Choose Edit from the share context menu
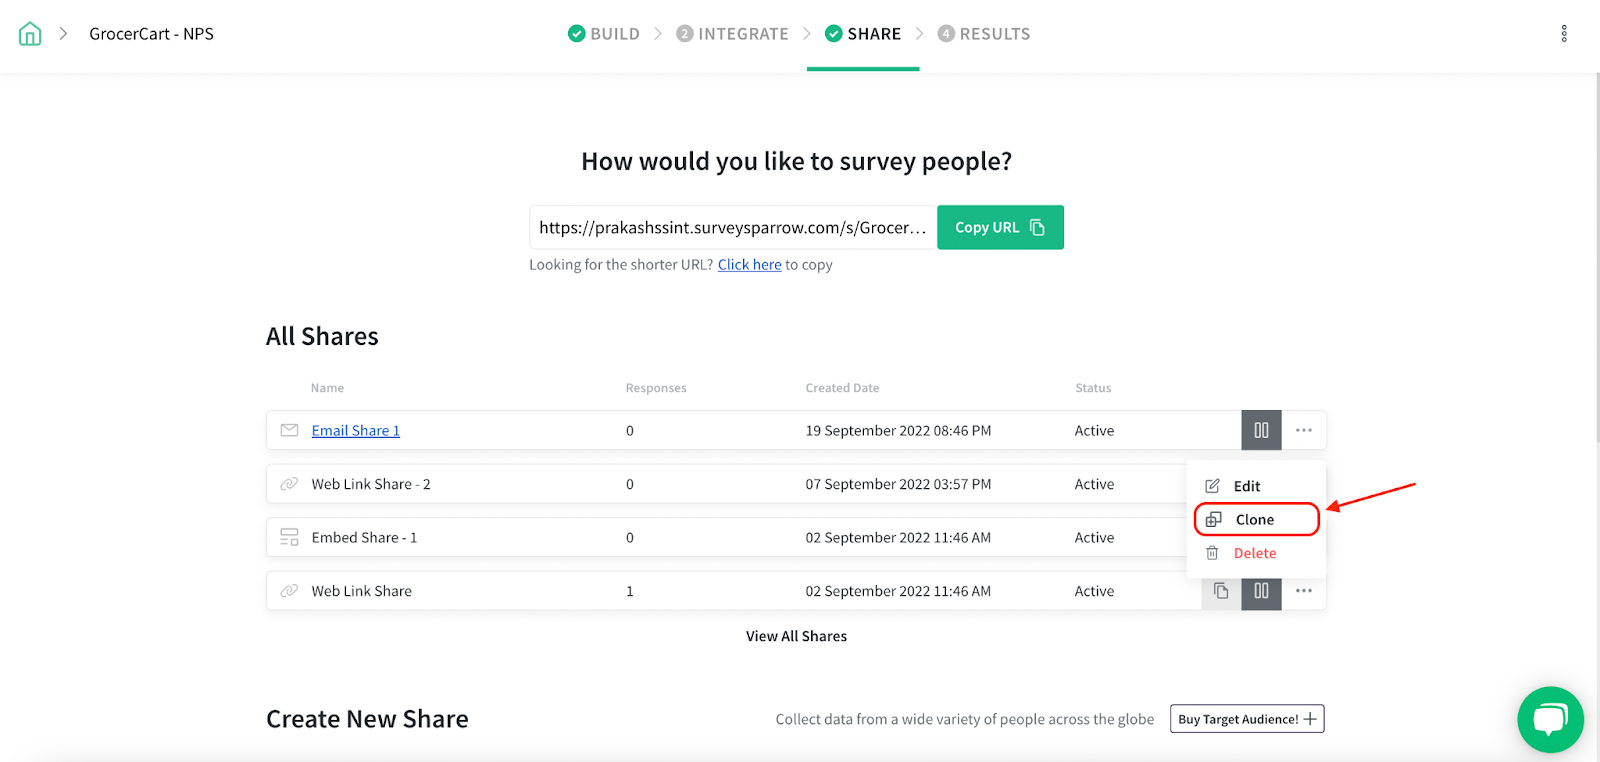The image size is (1600, 762). (1246, 486)
